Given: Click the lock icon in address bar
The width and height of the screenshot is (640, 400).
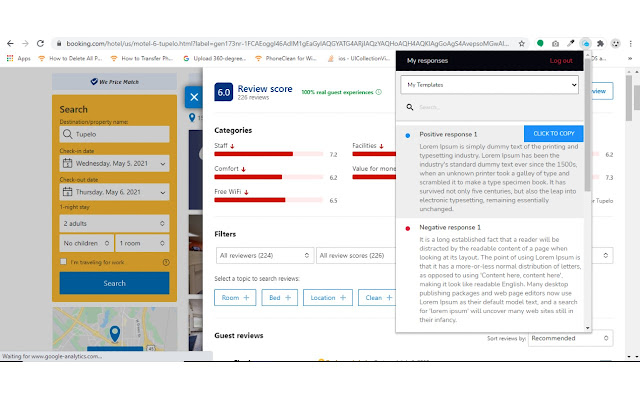Looking at the screenshot, I should coord(59,43).
